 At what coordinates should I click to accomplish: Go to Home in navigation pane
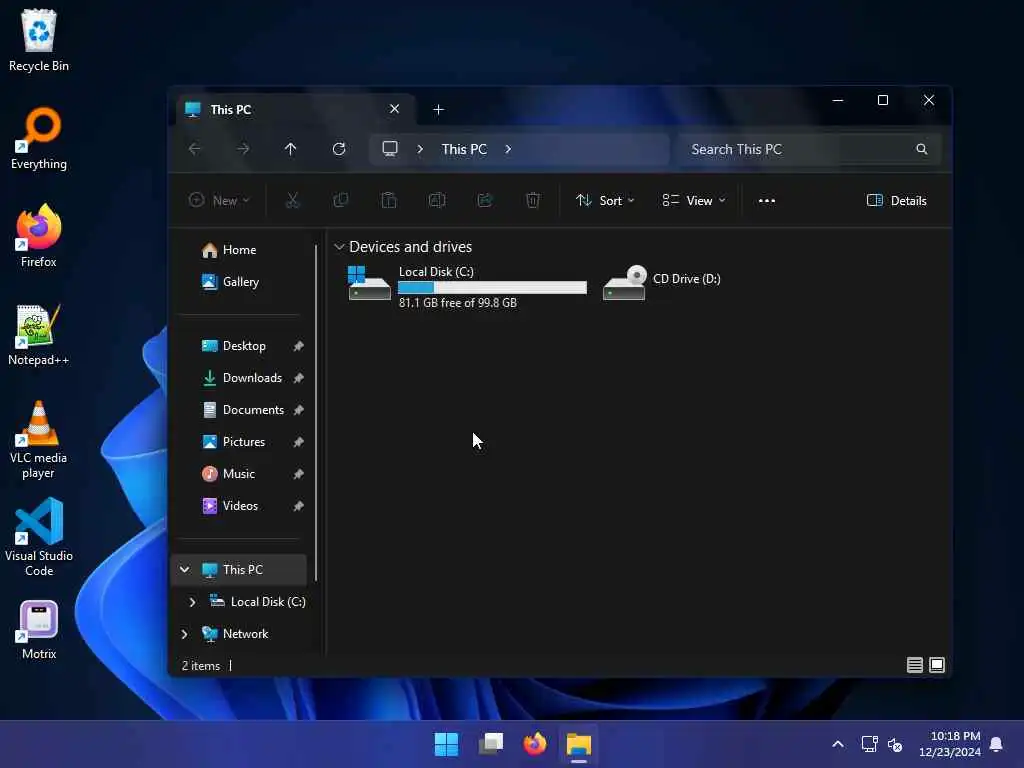point(239,250)
